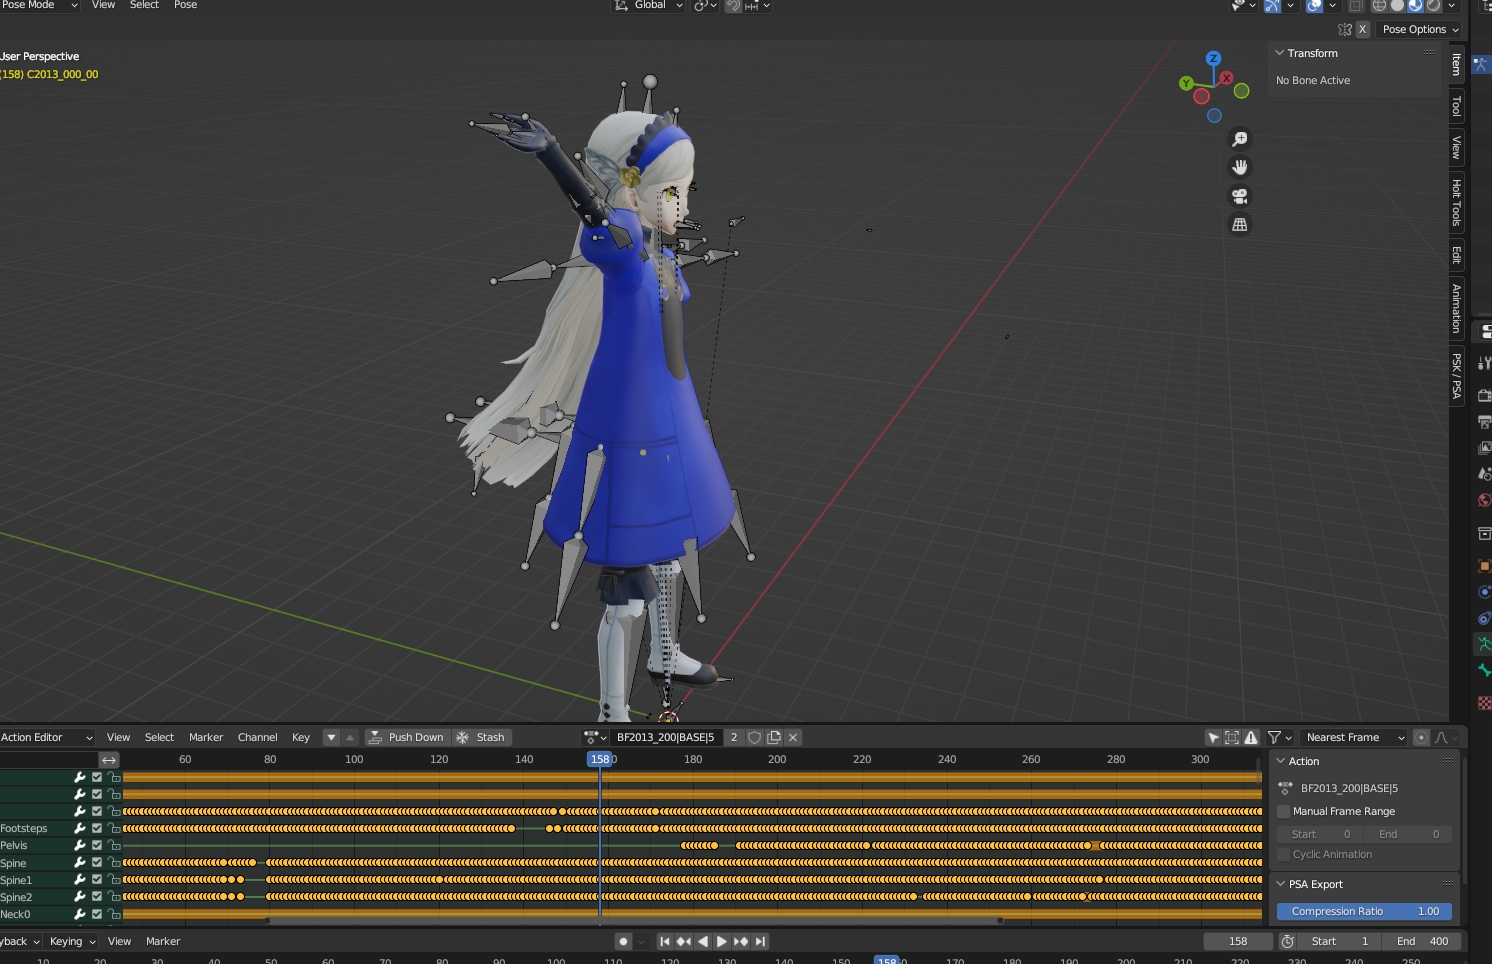Enable the Manual Frame Range checkbox

pos(1284,811)
